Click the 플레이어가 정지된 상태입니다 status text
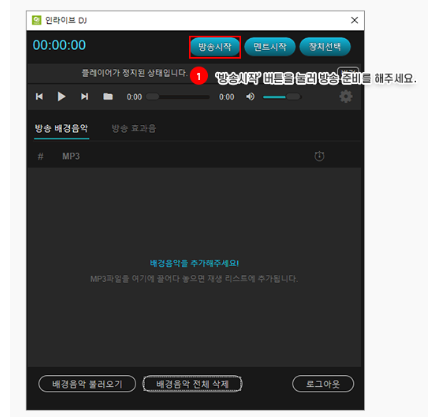 pyautogui.click(x=135, y=73)
